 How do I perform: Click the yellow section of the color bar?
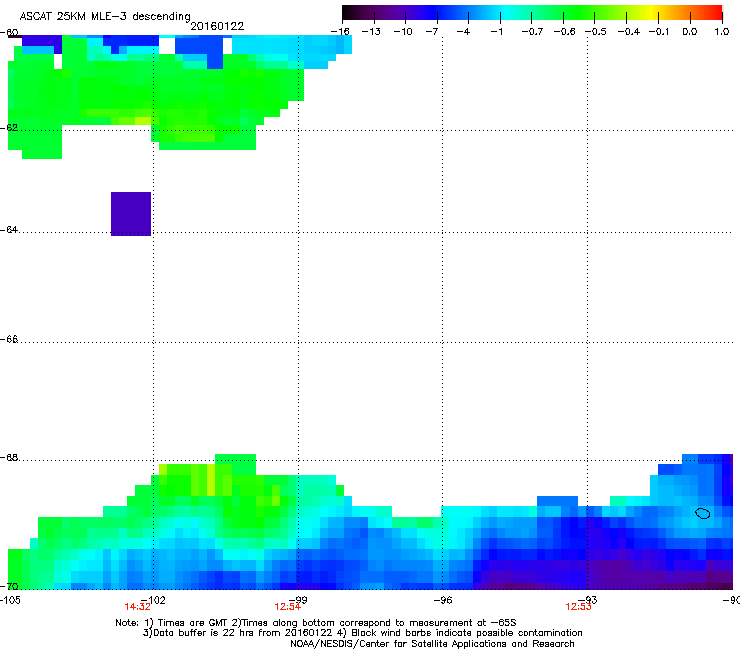653,12
